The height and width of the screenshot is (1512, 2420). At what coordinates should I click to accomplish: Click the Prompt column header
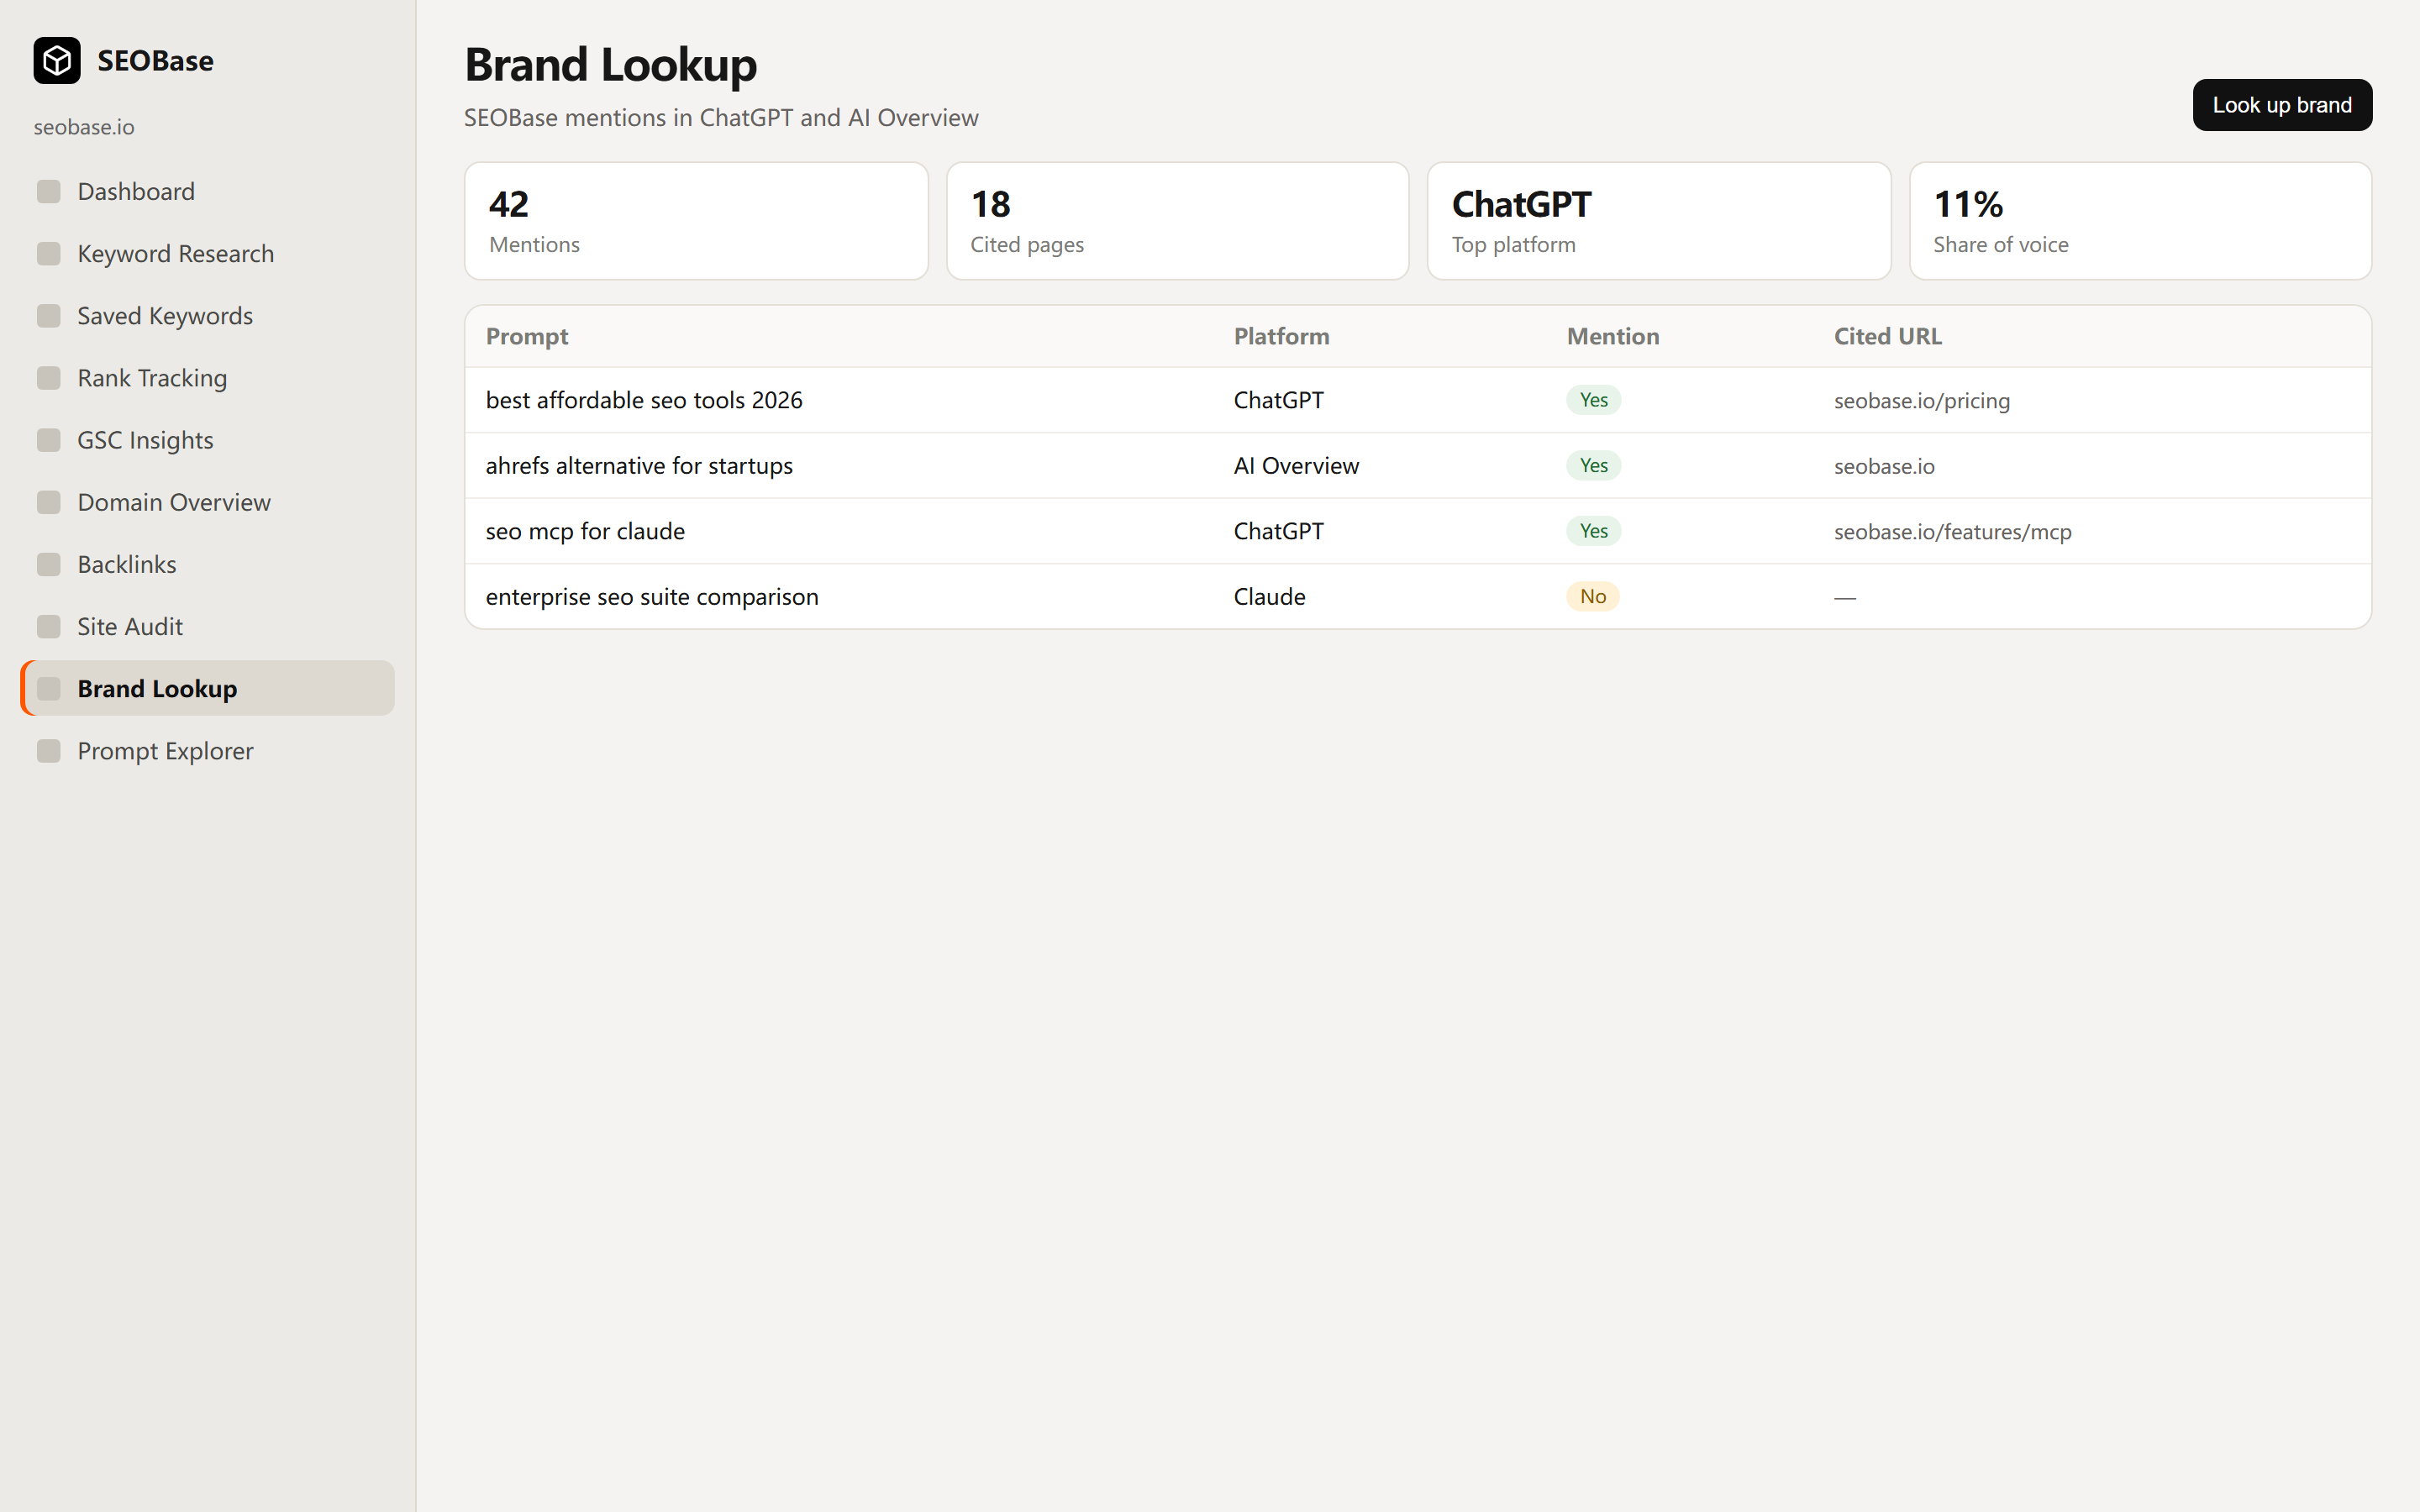[527, 336]
